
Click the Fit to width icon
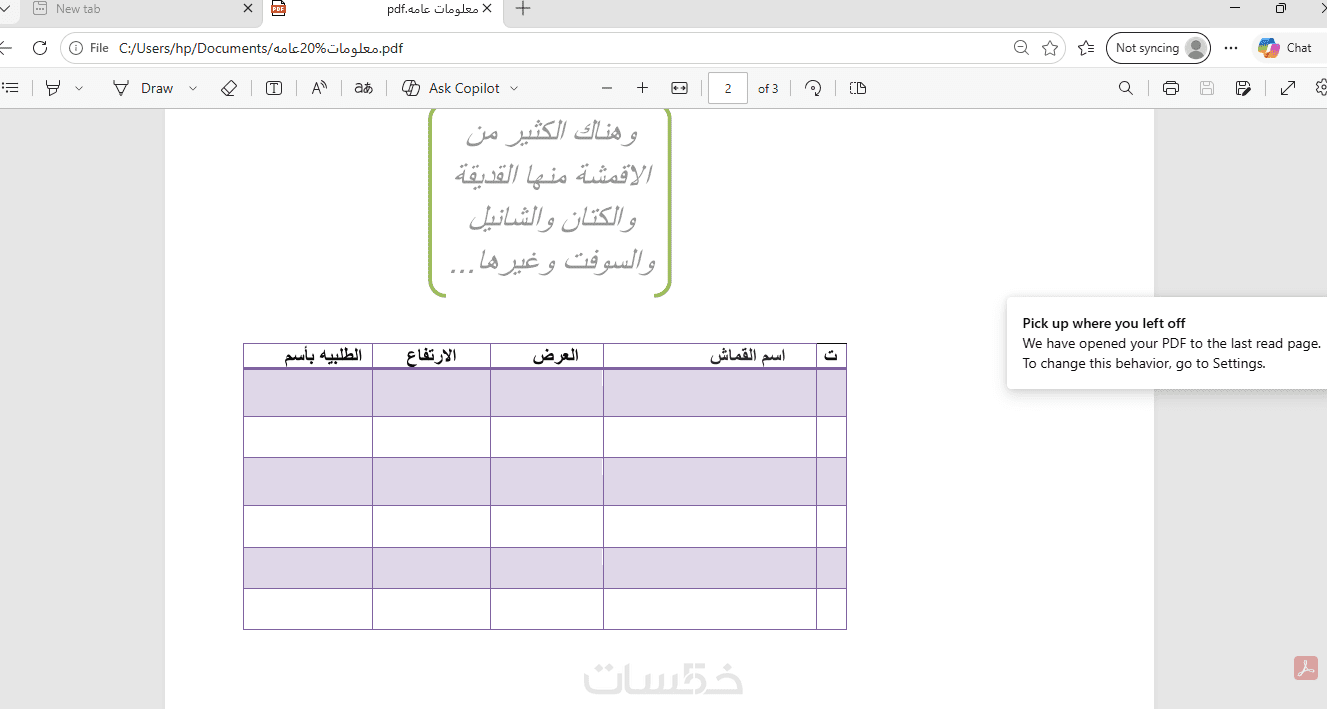(x=679, y=88)
